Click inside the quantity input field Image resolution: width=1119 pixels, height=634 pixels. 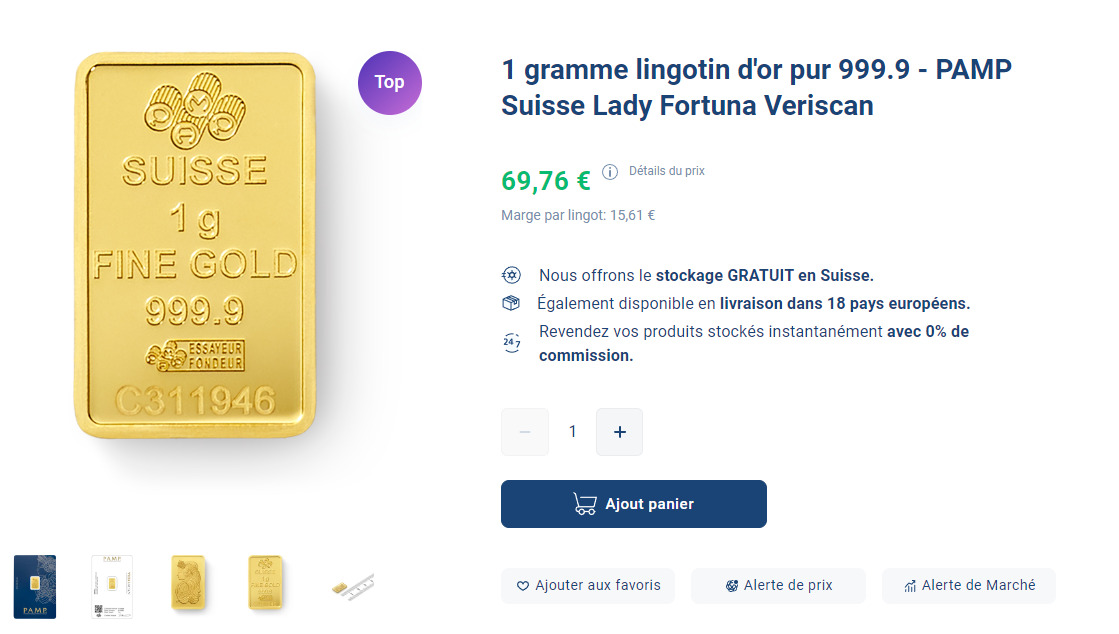coord(572,431)
